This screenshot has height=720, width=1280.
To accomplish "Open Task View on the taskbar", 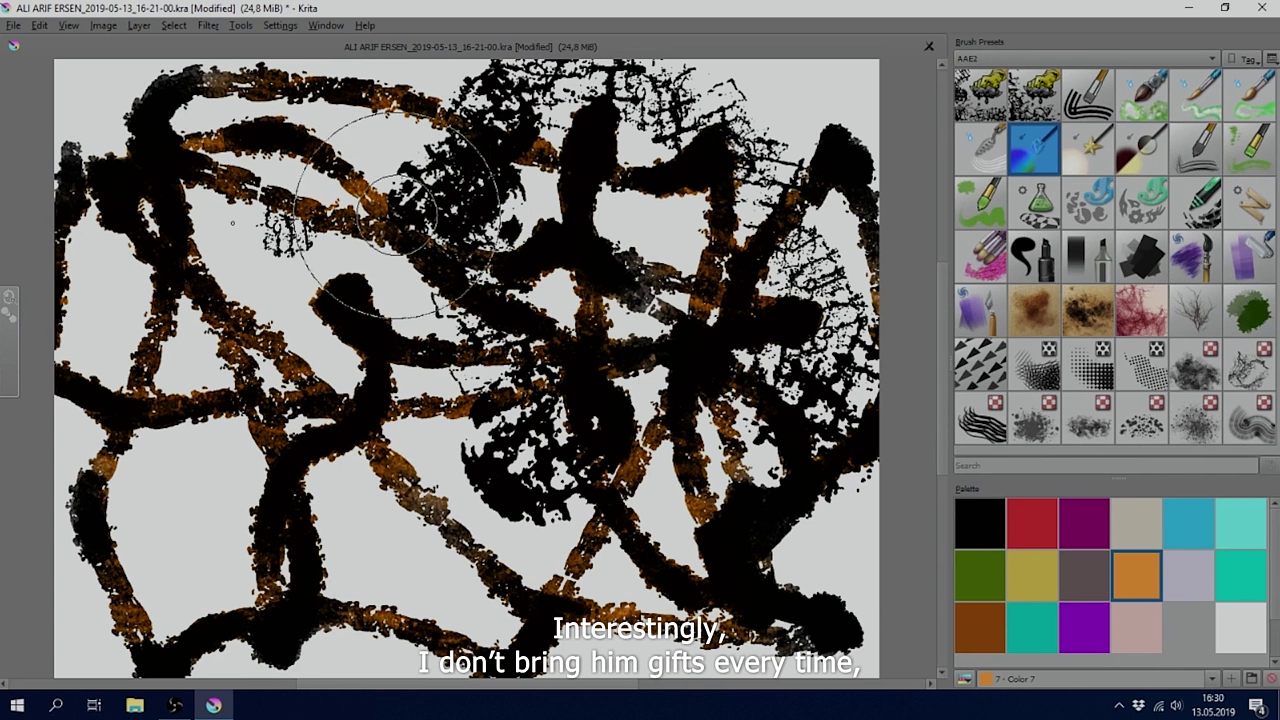I will coord(94,706).
